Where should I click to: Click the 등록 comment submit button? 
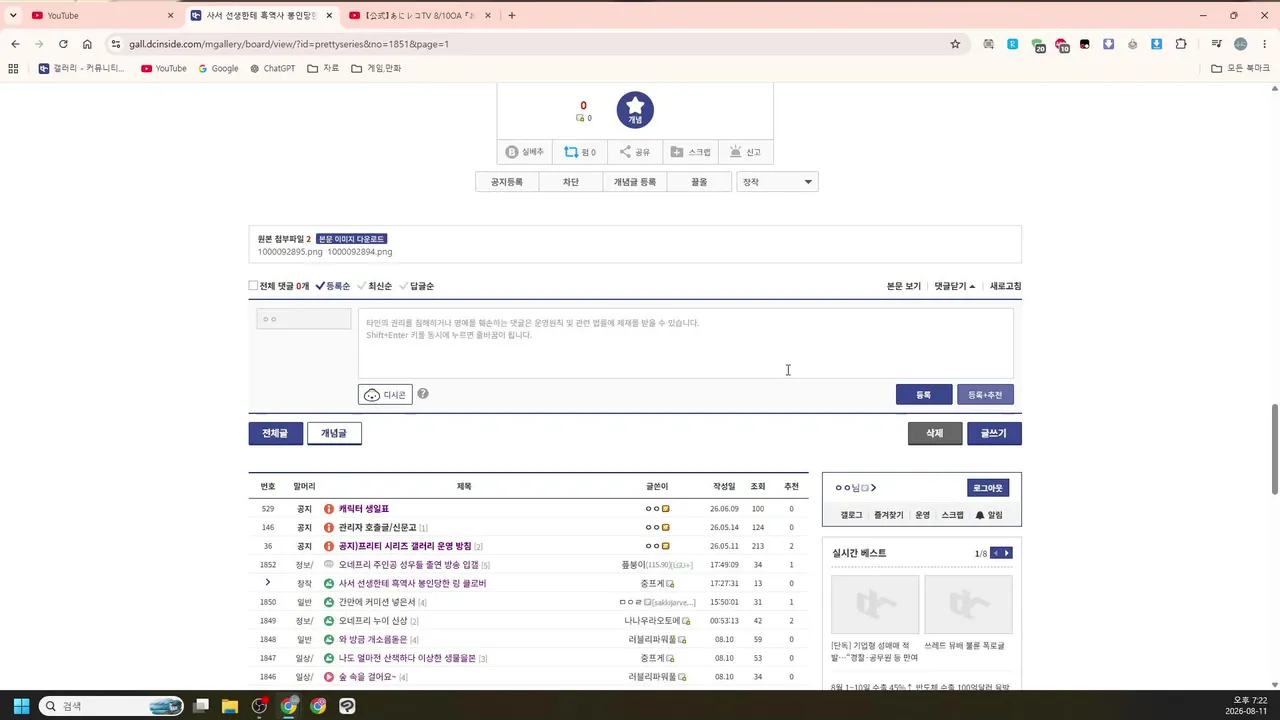point(924,395)
